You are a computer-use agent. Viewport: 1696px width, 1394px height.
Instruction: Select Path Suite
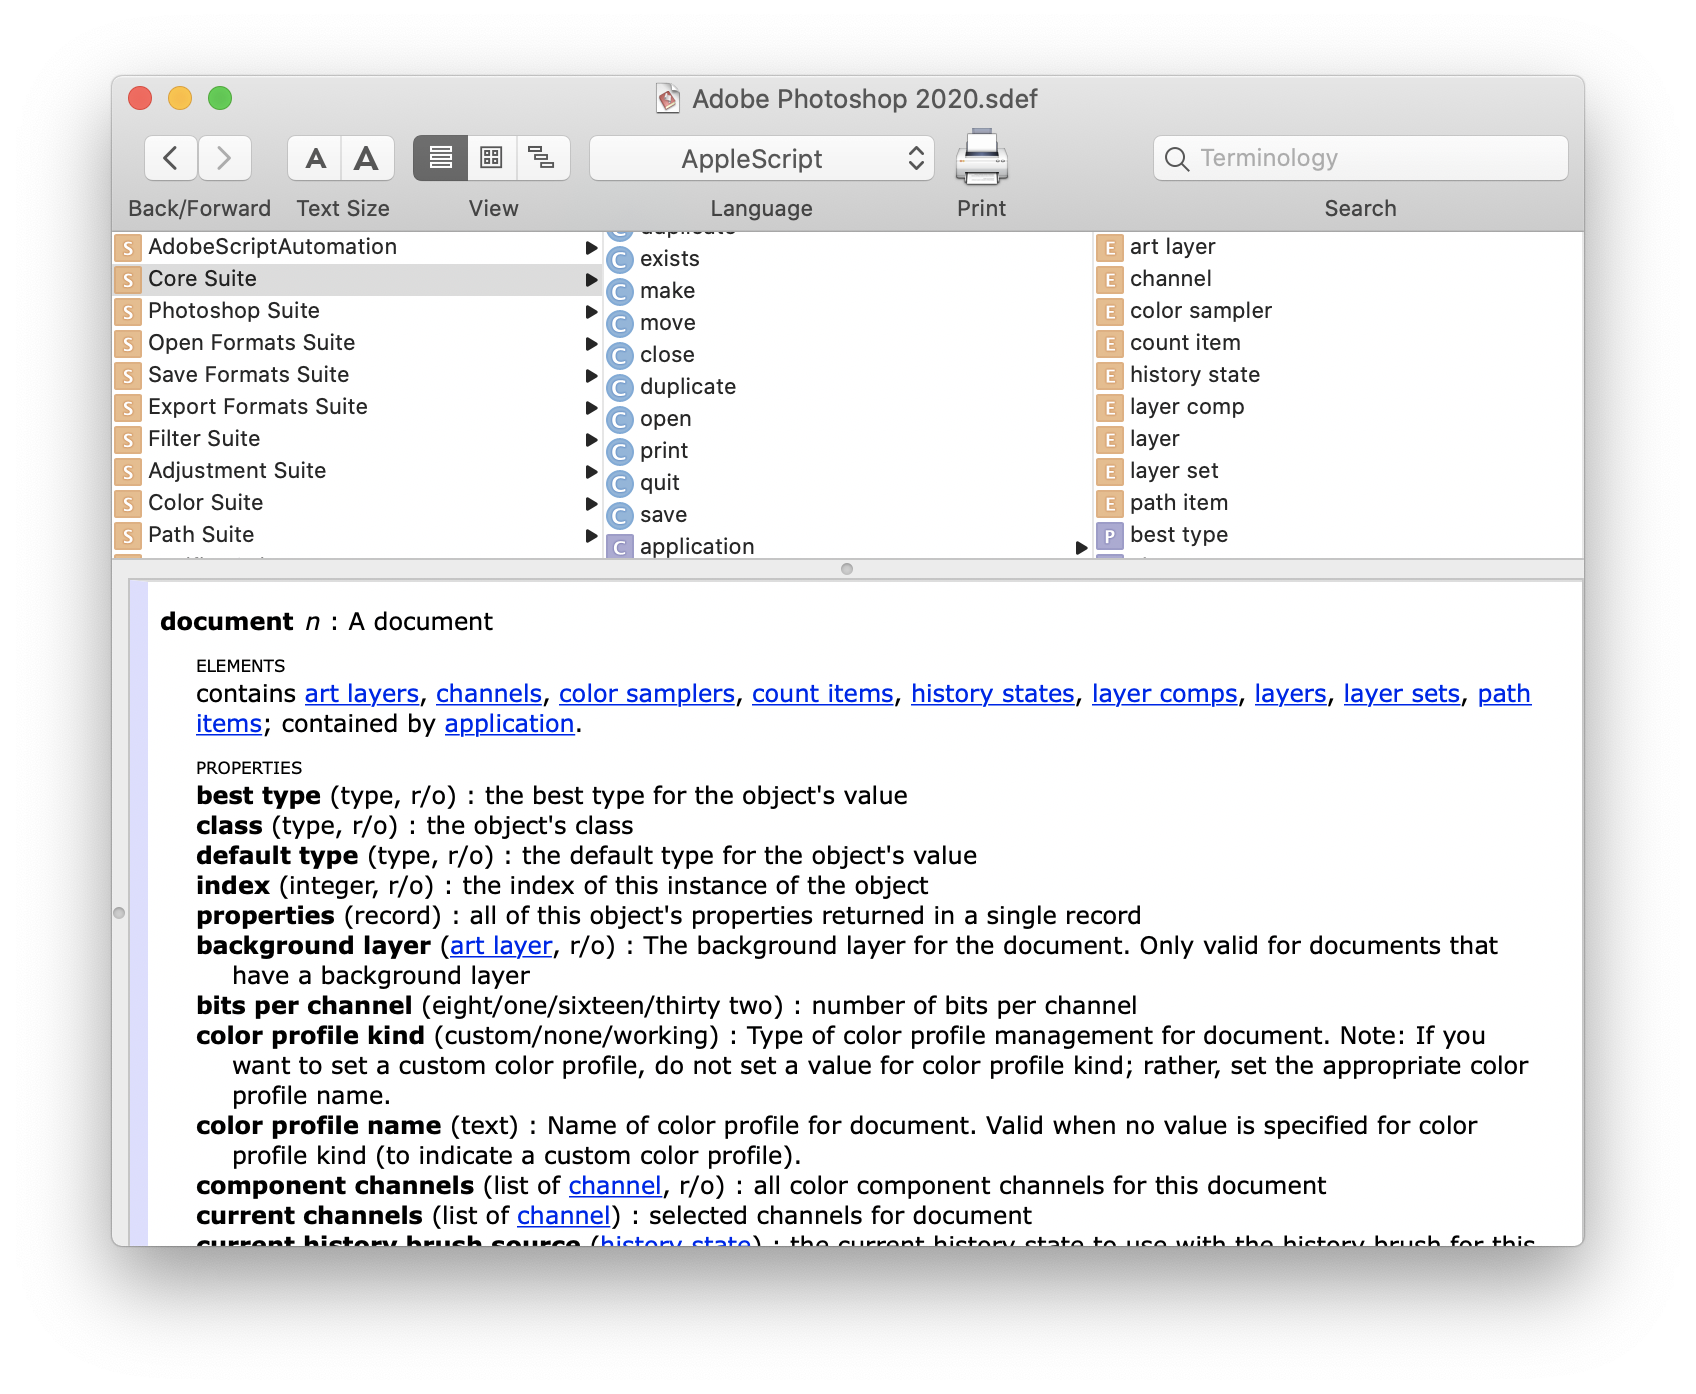click(x=357, y=535)
